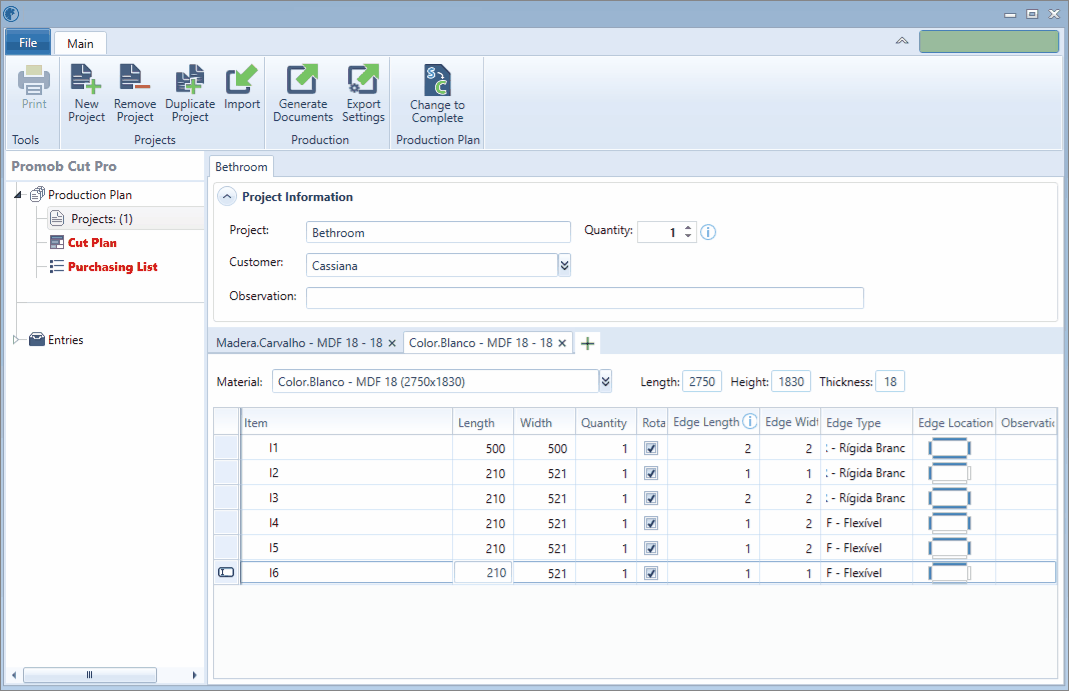
Task: Click Duplicate Project icon
Action: coord(190,78)
